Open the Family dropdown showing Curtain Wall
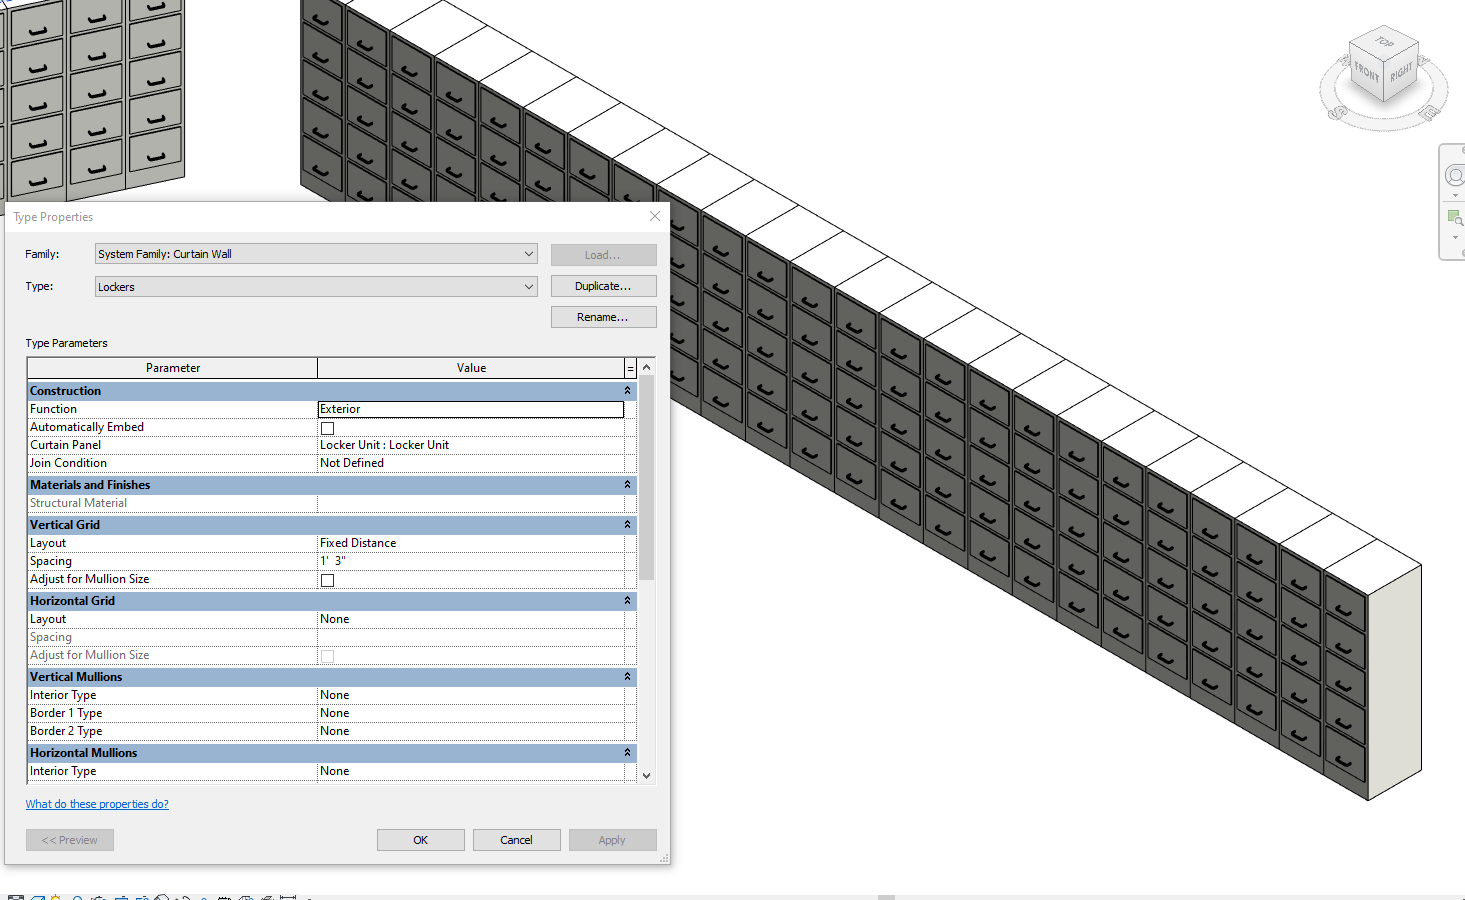This screenshot has width=1465, height=900. [x=527, y=253]
